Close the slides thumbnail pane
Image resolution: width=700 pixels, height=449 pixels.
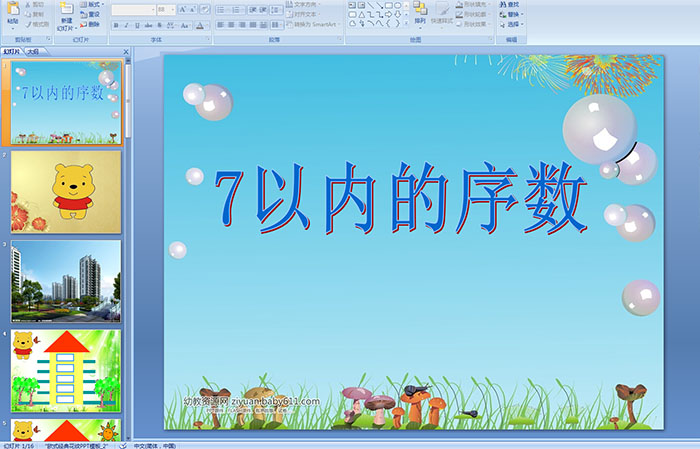(x=126, y=52)
